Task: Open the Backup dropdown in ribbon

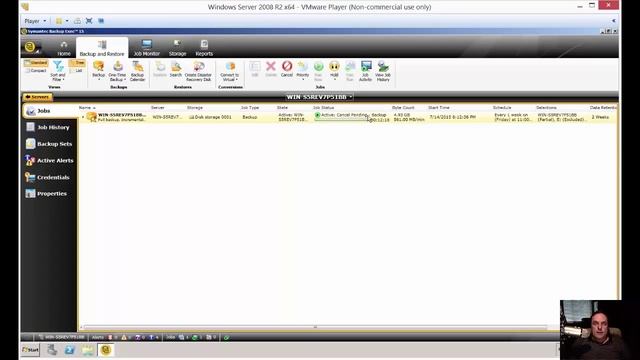Action: point(98,70)
